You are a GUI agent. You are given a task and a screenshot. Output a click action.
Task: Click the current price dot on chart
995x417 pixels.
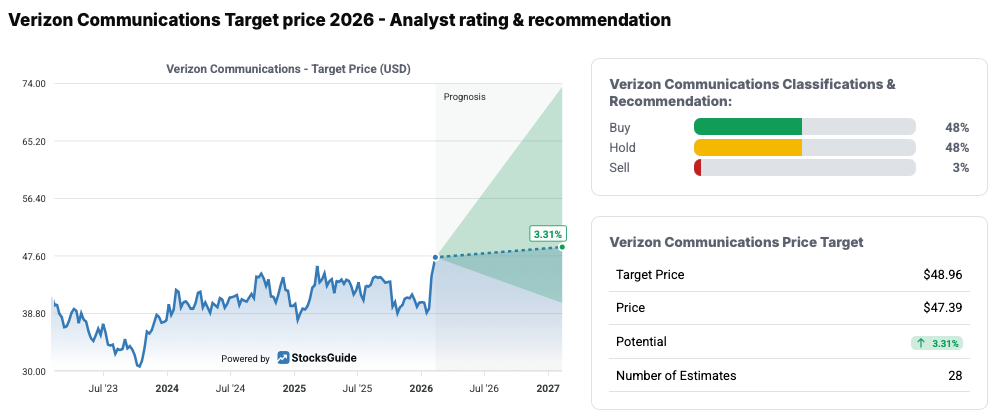[x=436, y=257]
